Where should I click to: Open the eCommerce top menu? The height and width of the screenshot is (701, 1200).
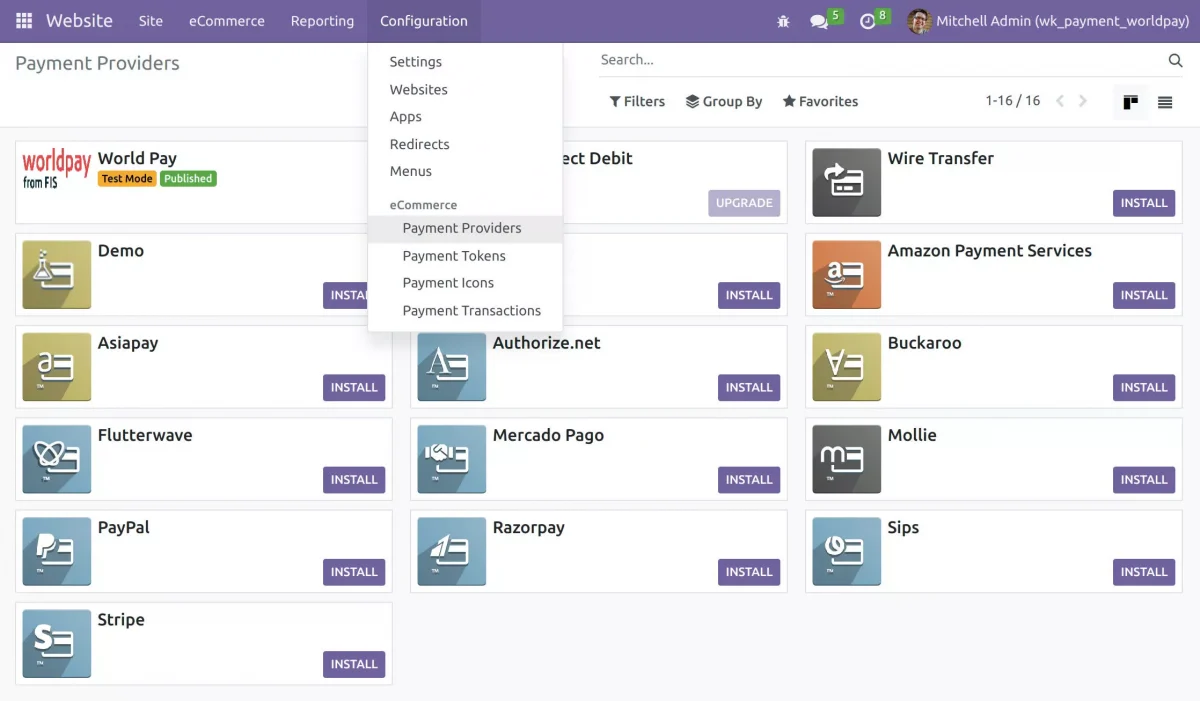227,21
